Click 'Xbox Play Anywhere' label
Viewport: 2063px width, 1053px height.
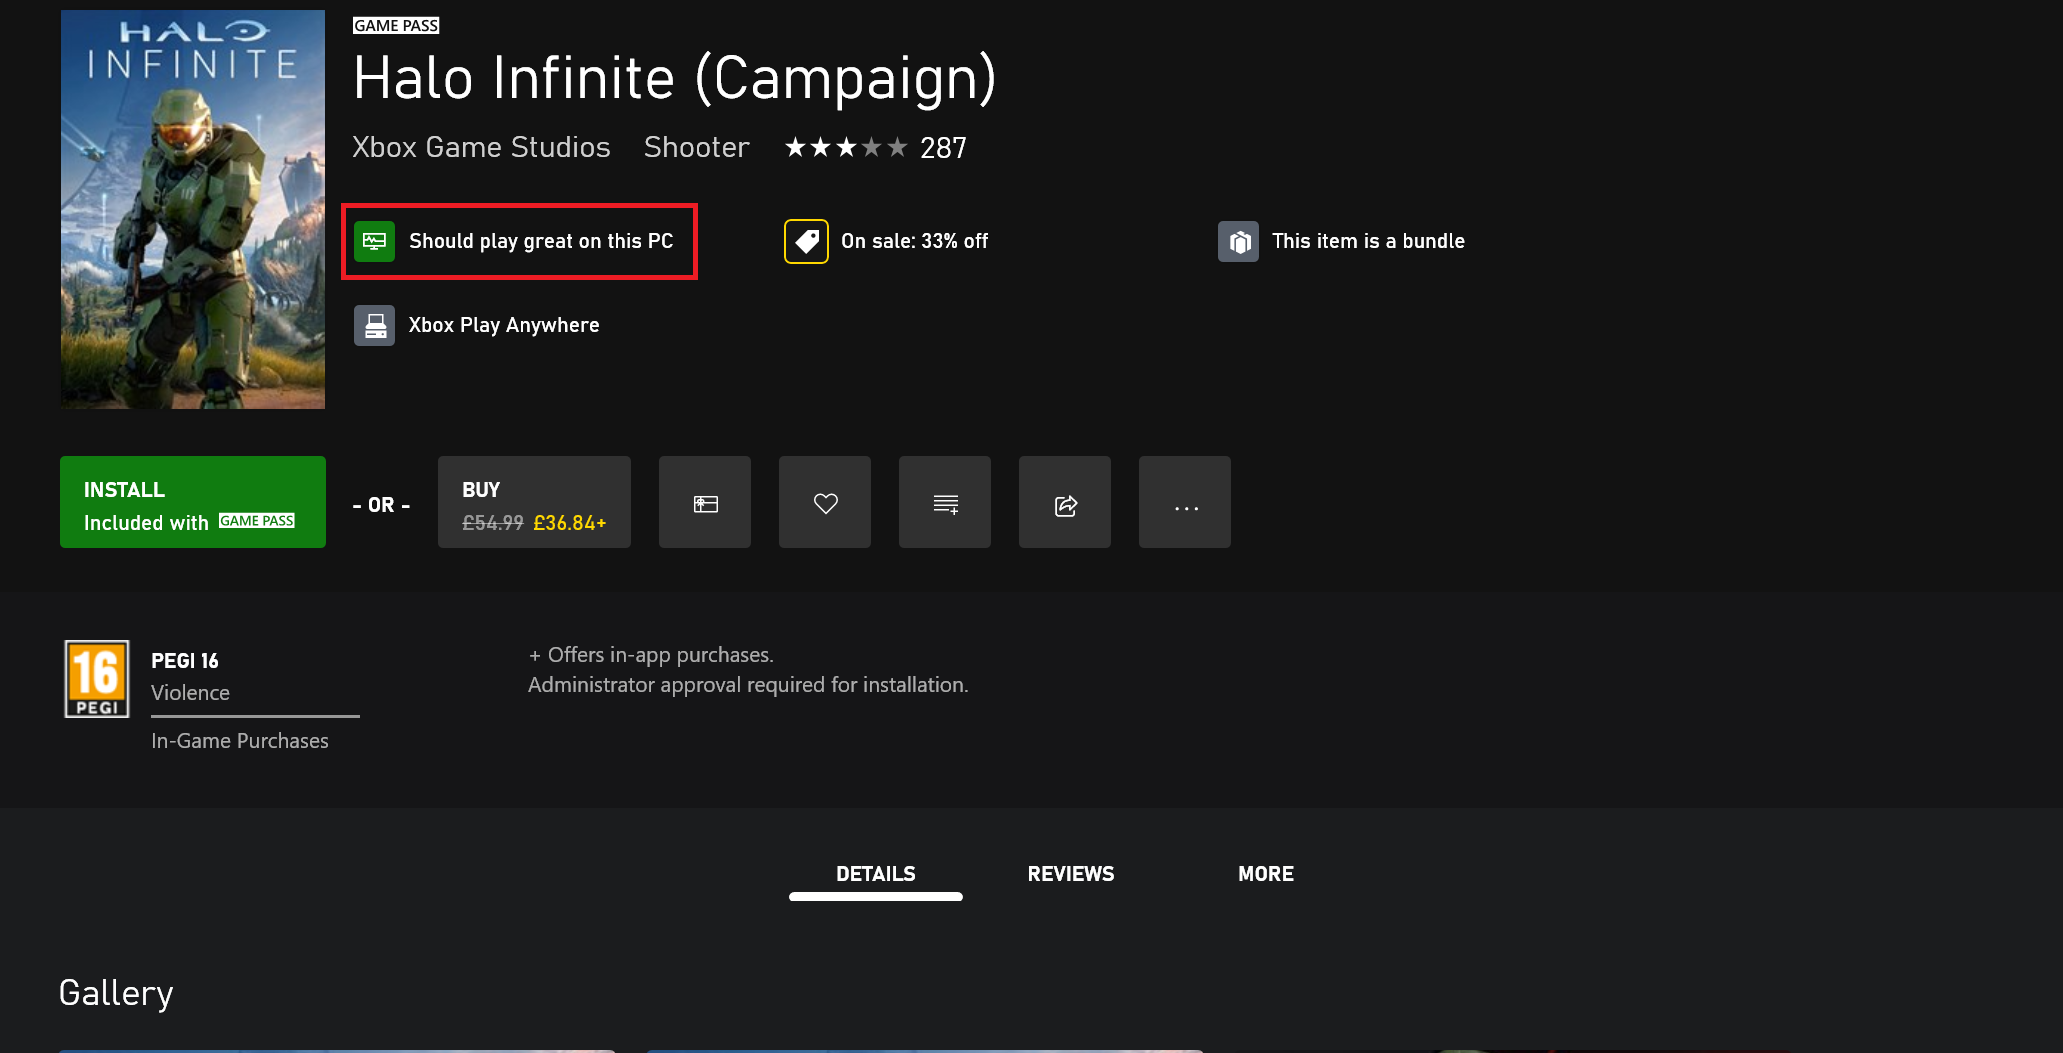pyautogui.click(x=504, y=325)
